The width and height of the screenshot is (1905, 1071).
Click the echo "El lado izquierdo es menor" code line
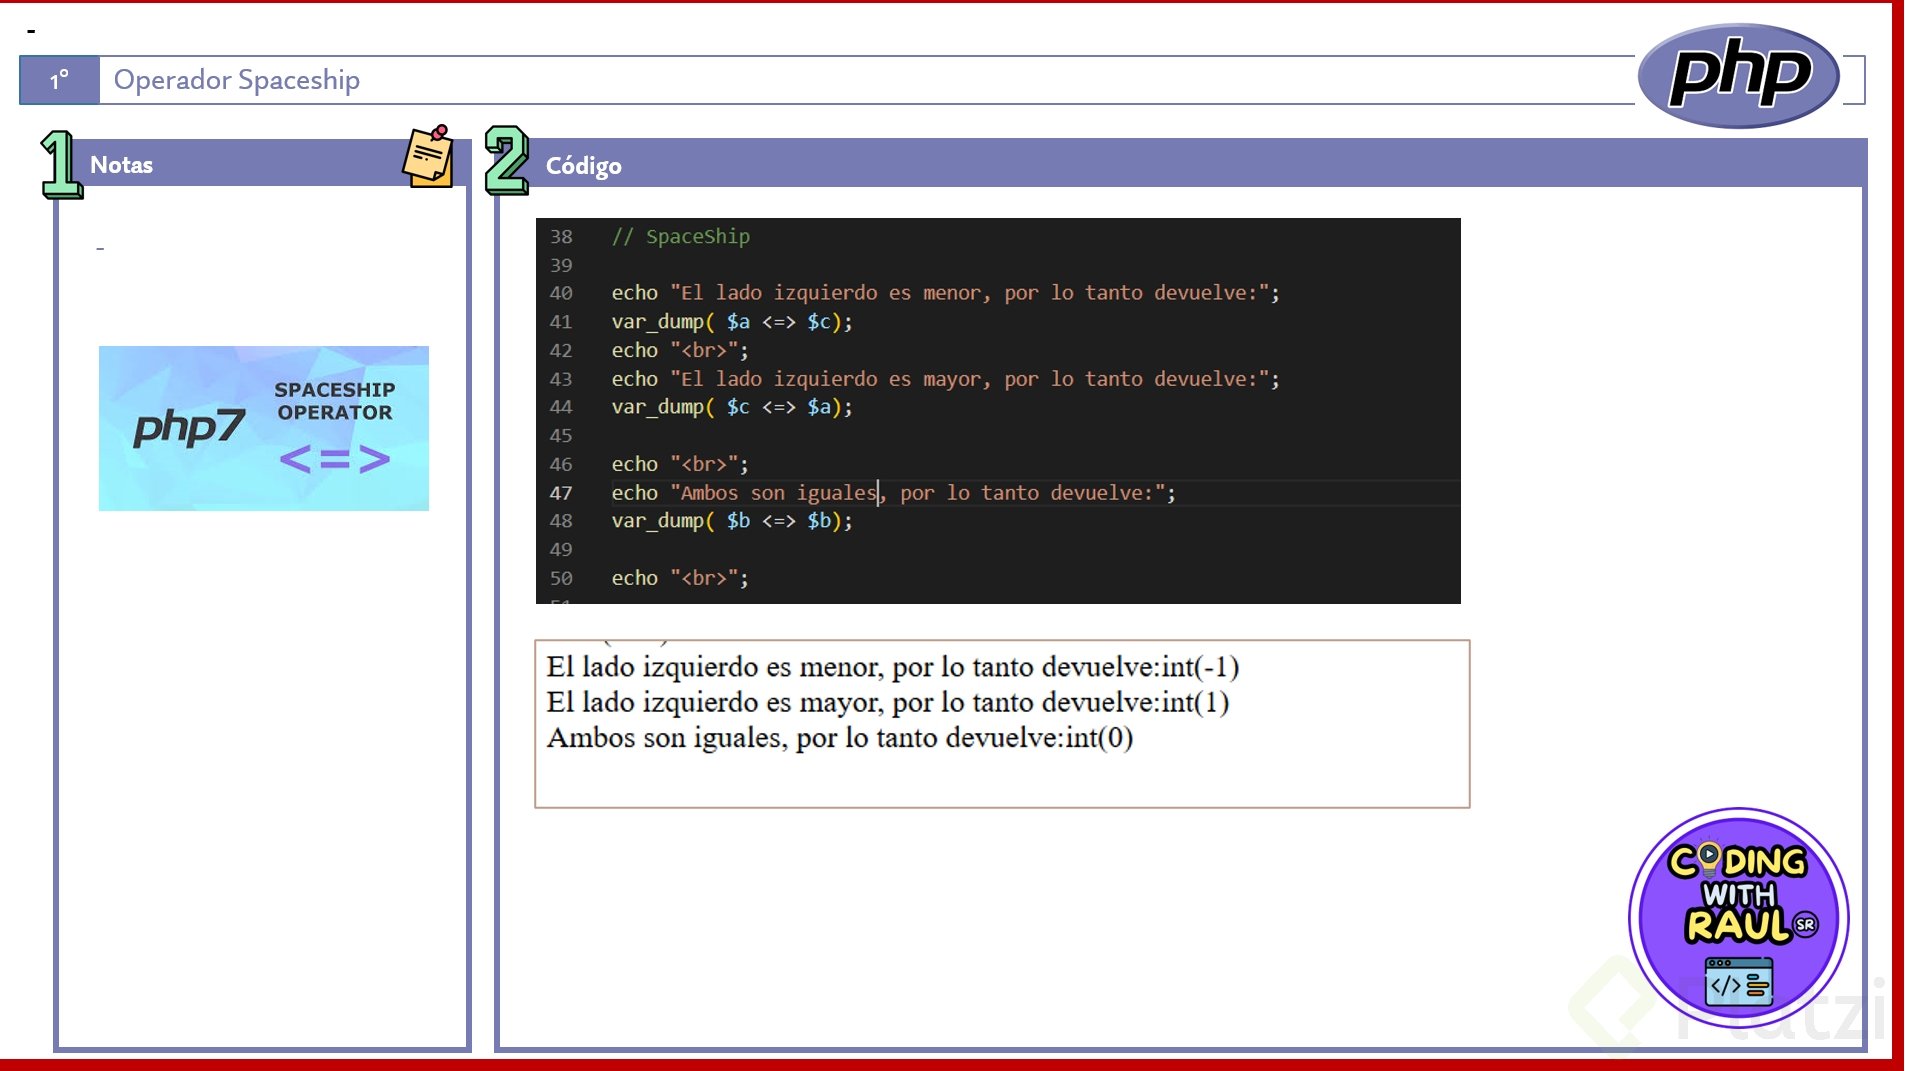point(946,293)
